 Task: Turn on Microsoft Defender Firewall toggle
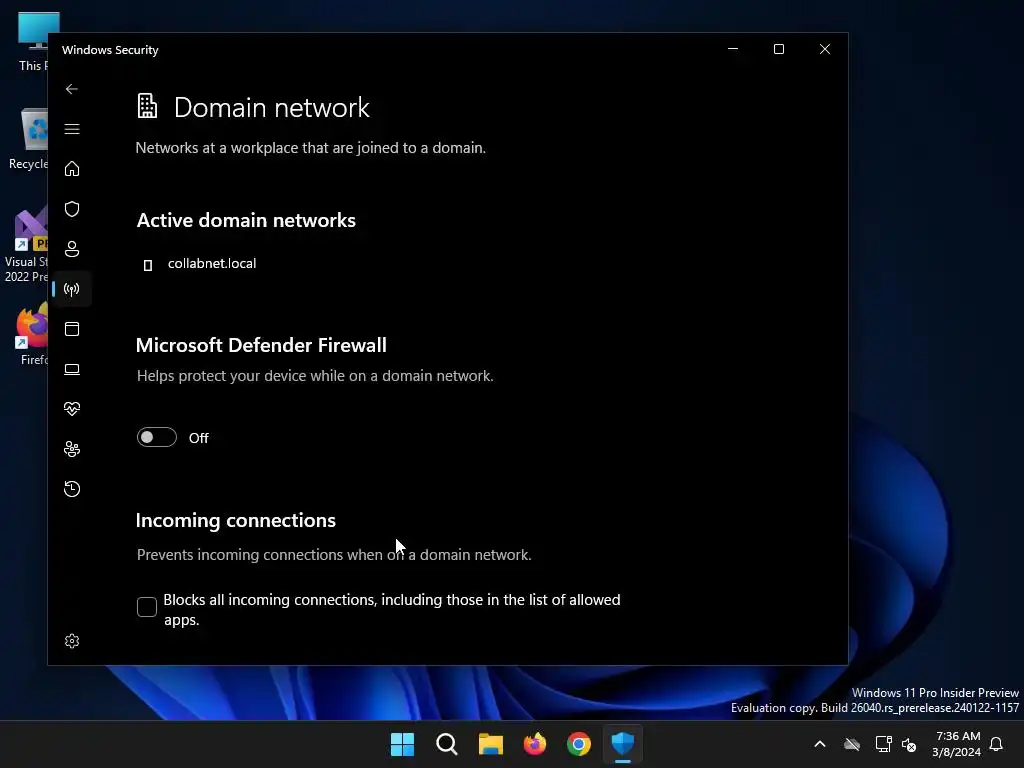[x=157, y=438]
